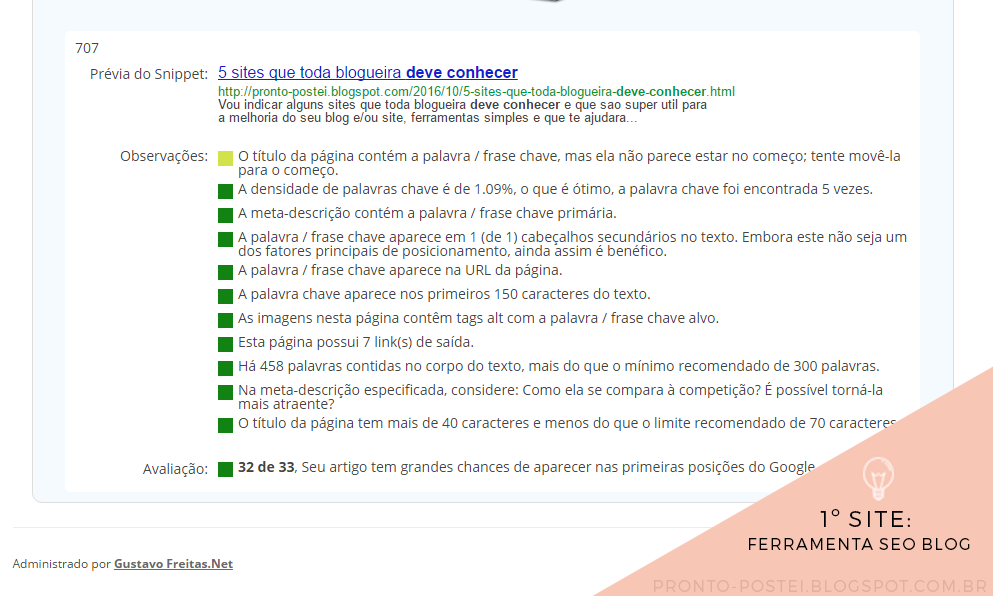Click the green square next to the meta-descrição observation

coord(224,214)
